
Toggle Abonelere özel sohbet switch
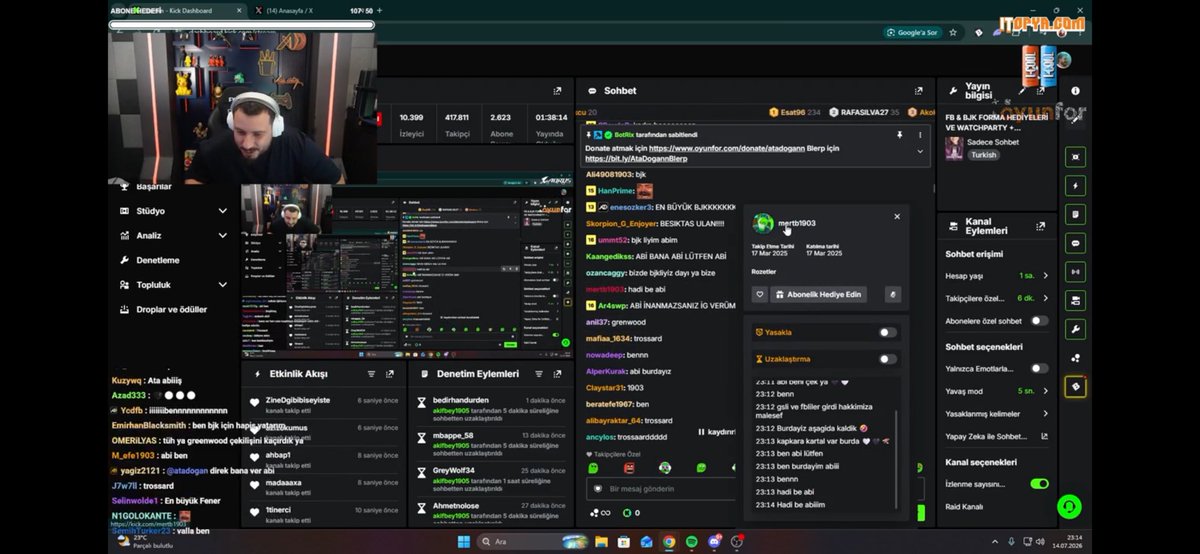coord(1040,321)
